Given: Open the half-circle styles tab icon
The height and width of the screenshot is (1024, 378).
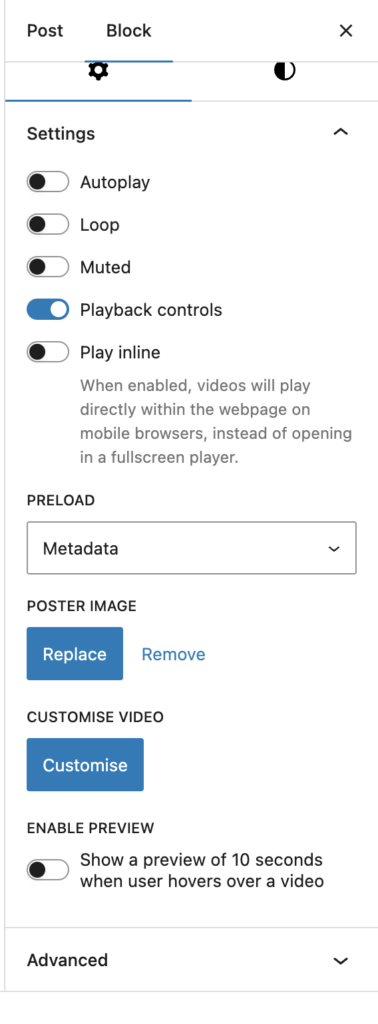Looking at the screenshot, I should (285, 71).
